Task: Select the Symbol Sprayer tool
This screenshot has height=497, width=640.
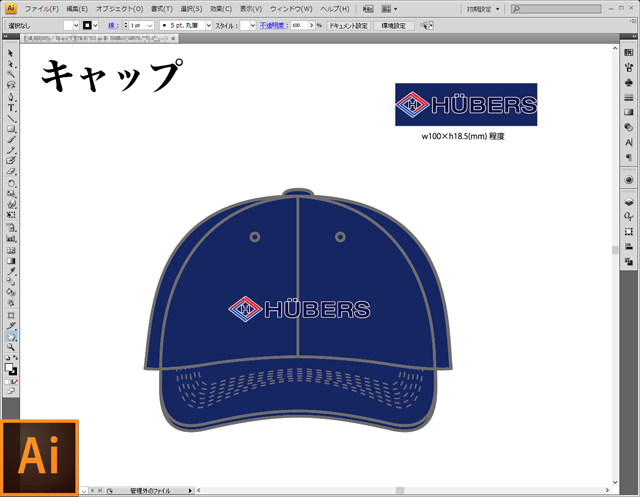Action: tap(11, 228)
